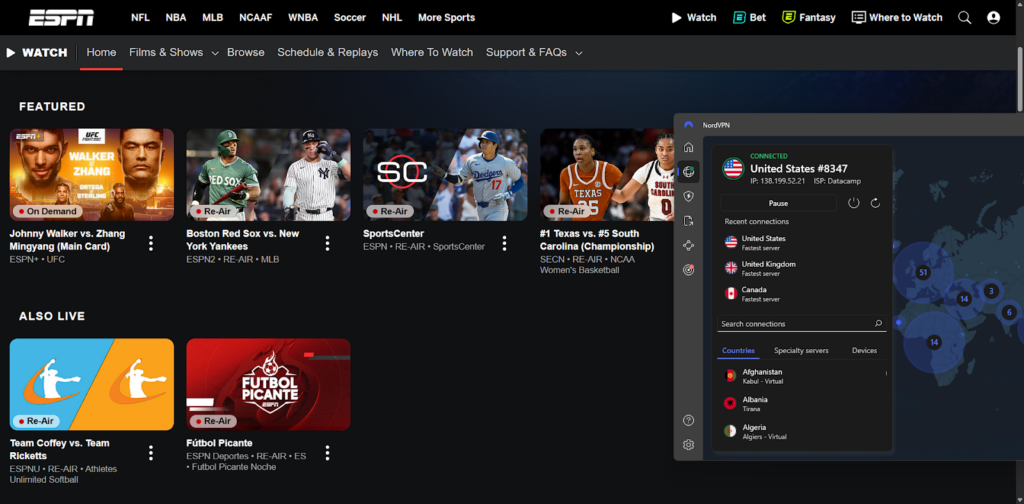The height and width of the screenshot is (504, 1024).
Task: Open options menu for Team Coffey vs. Ricketts
Action: pyautogui.click(x=151, y=452)
